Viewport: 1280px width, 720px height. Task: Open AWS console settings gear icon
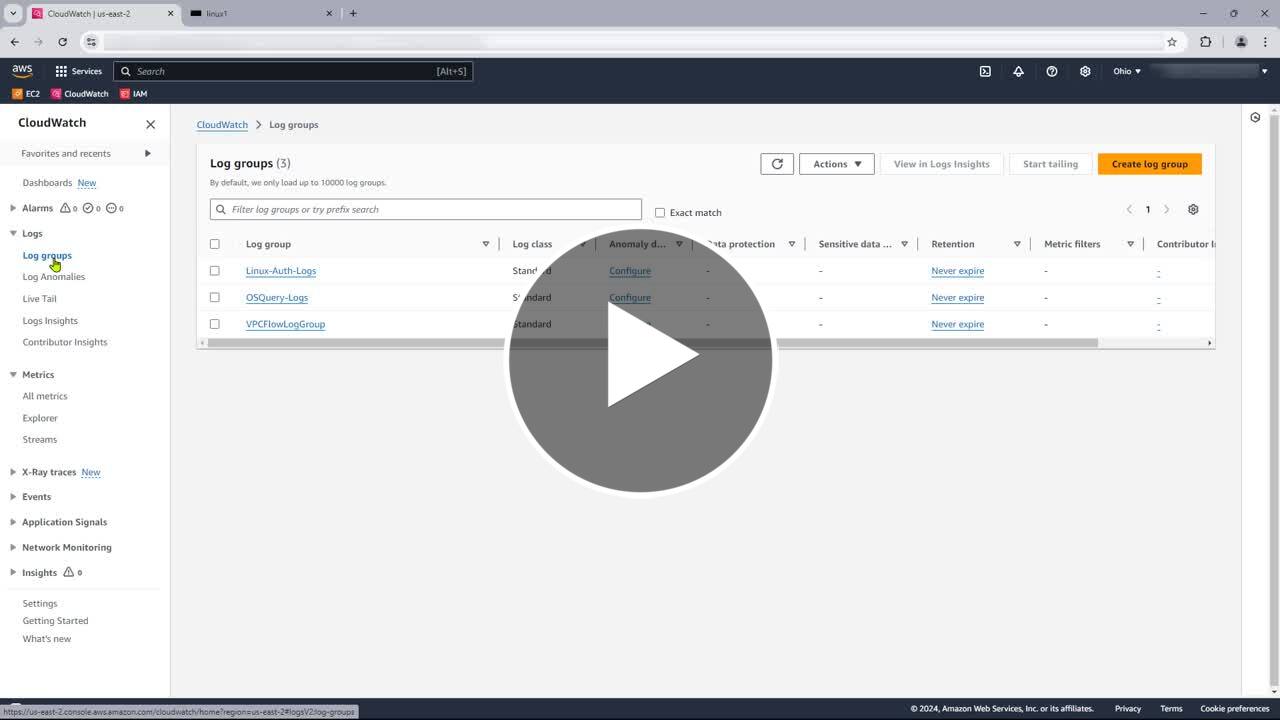click(x=1085, y=71)
